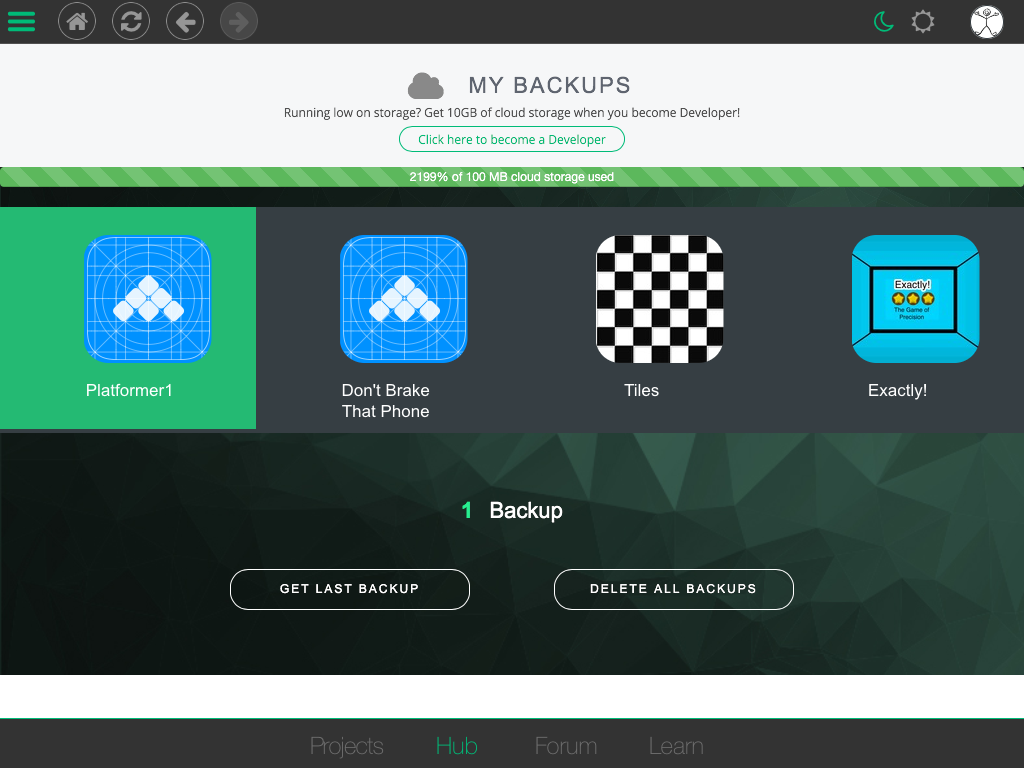Open the hamburger menu
This screenshot has height=768, width=1024.
tap(21, 21)
